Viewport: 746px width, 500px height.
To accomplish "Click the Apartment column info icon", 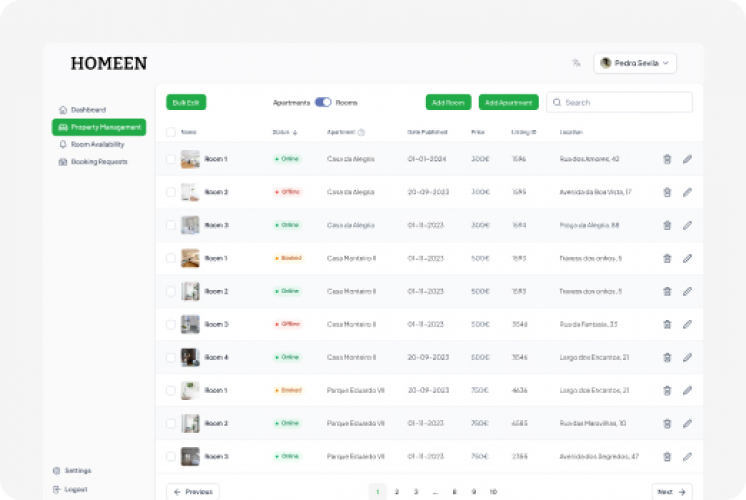I will pos(361,132).
